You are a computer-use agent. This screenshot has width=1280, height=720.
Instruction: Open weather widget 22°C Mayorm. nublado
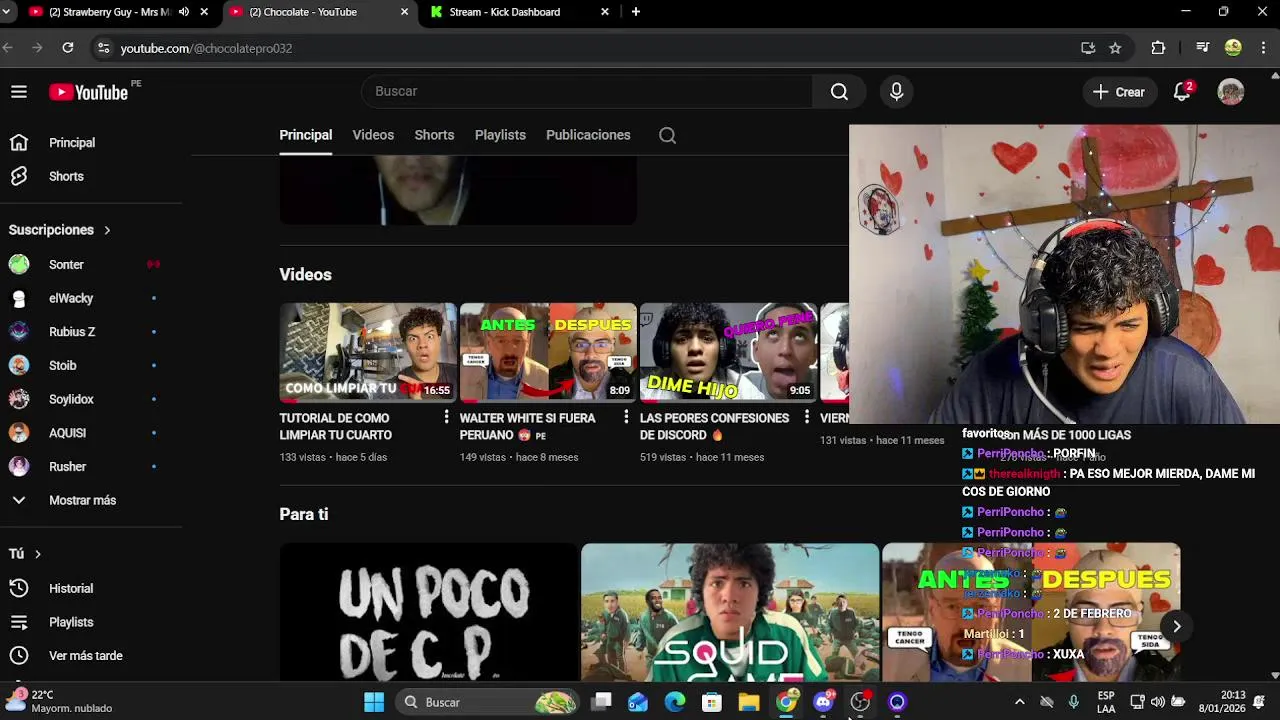pyautogui.click(x=60, y=702)
